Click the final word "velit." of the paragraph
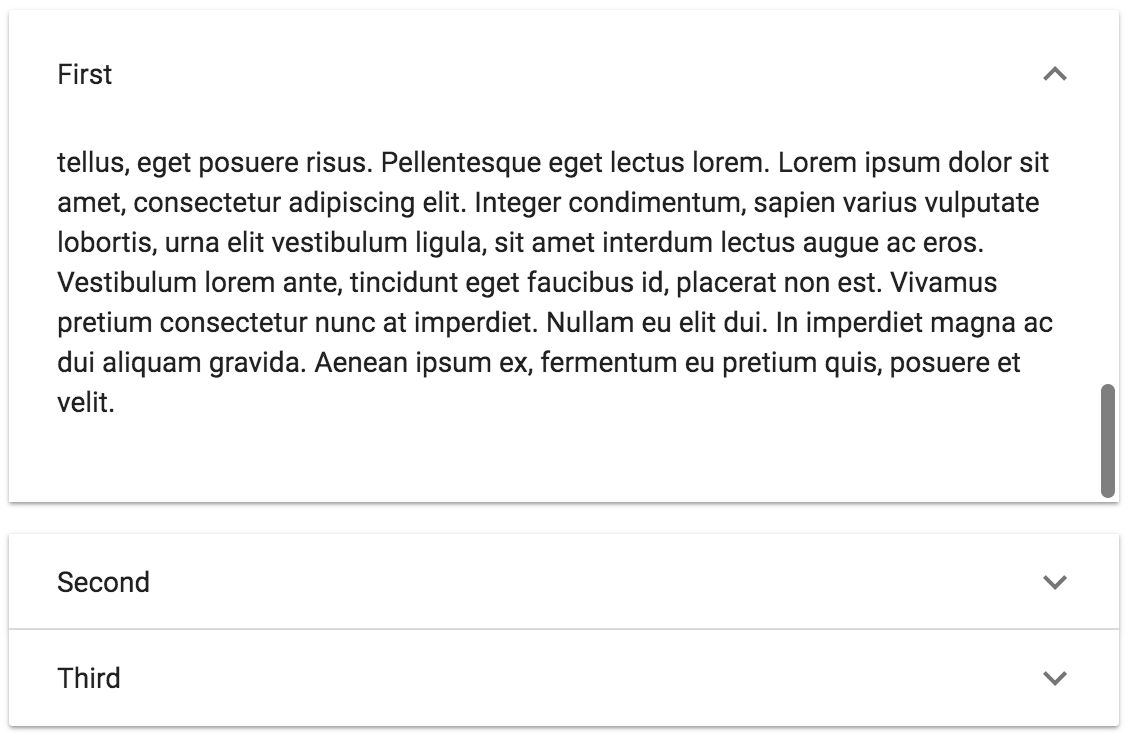The width and height of the screenshot is (1128, 743). point(86,403)
